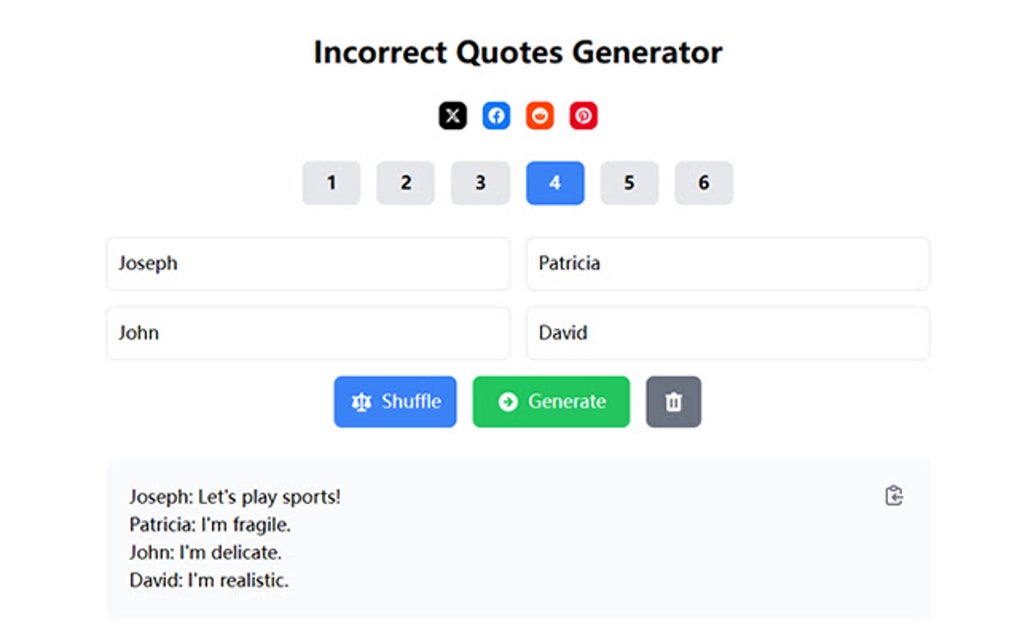Select character count option 1
The image size is (1020, 638).
pyautogui.click(x=331, y=183)
